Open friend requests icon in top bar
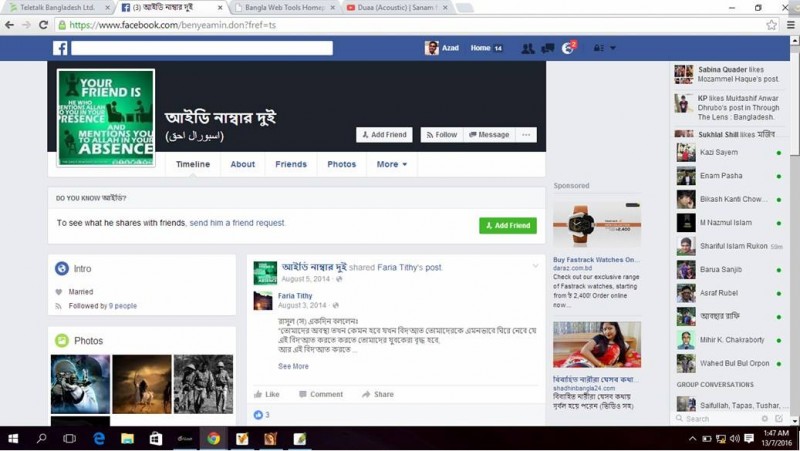 [527, 48]
